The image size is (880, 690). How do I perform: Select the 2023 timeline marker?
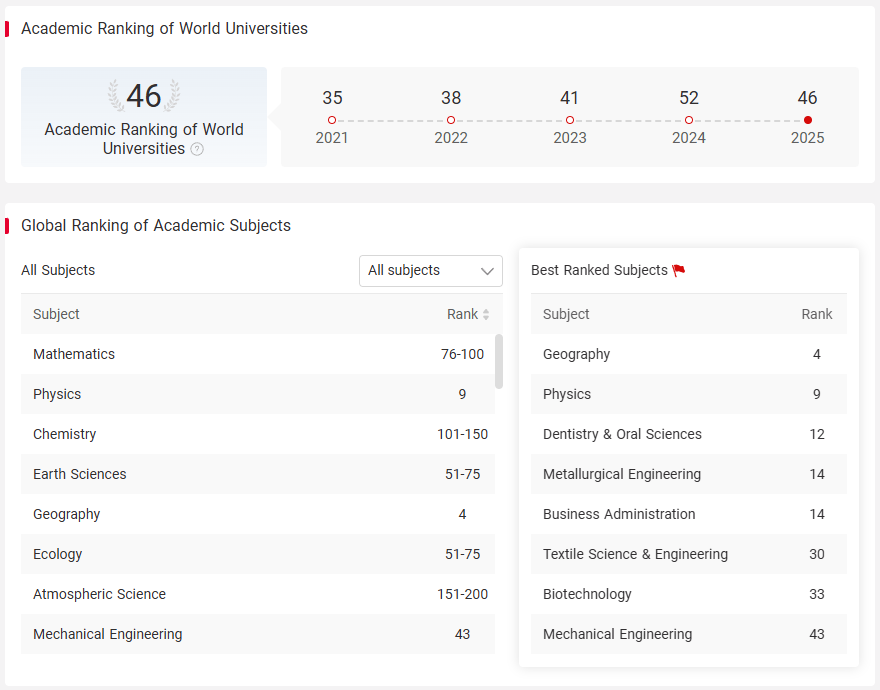570,120
